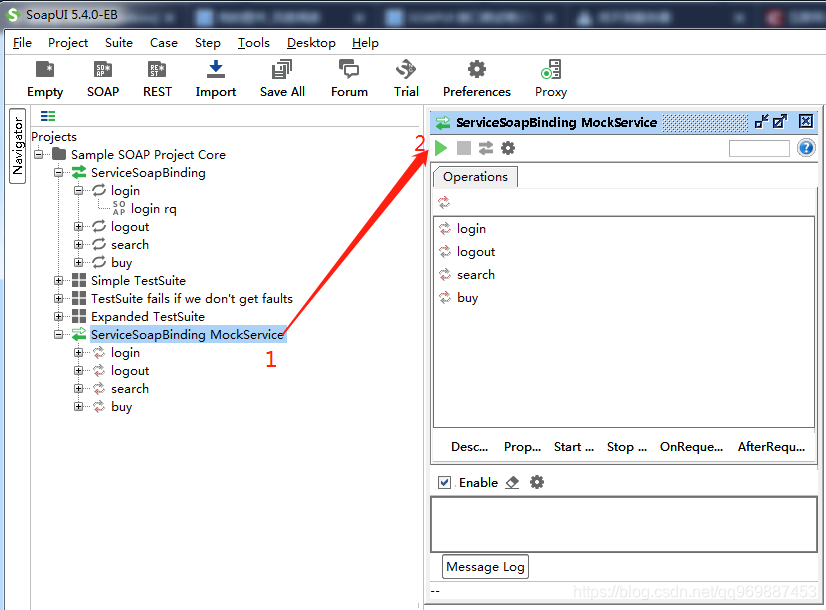
Task: Open the Desc... description button
Action: coord(469,447)
